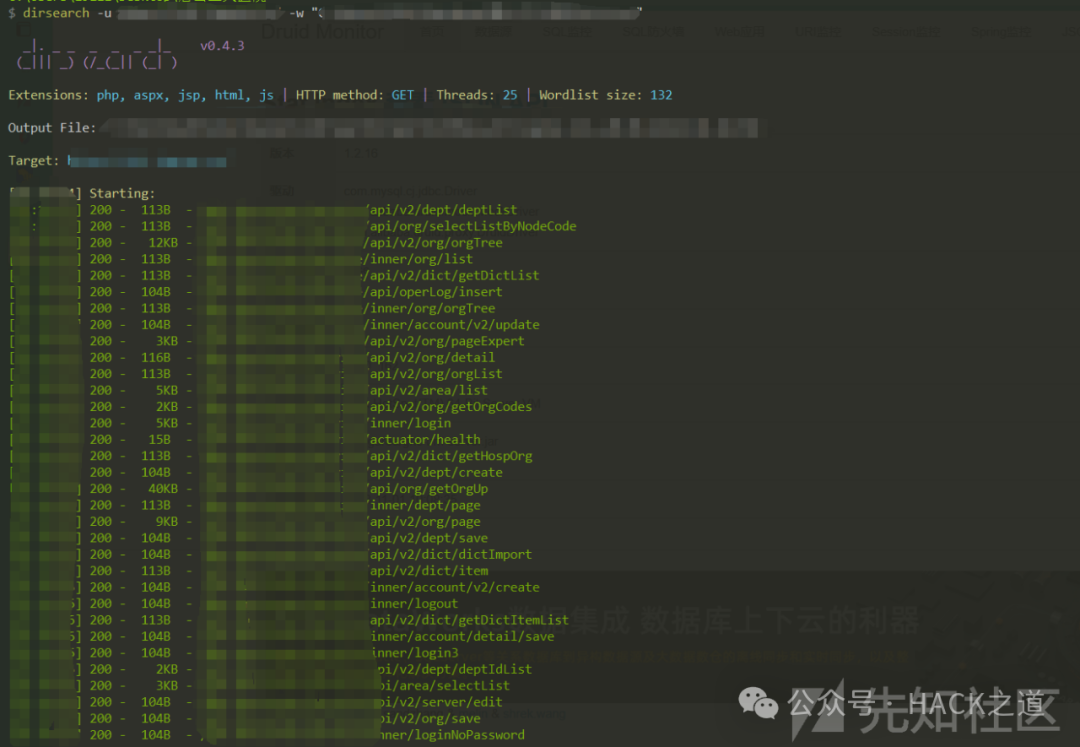
Task: Open the /inner/login path entry
Action: [408, 423]
